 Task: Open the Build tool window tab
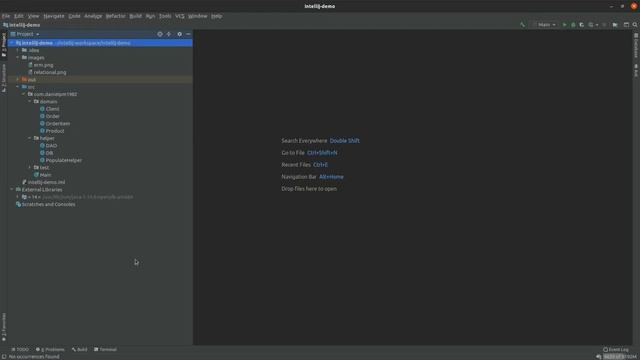click(x=80, y=350)
